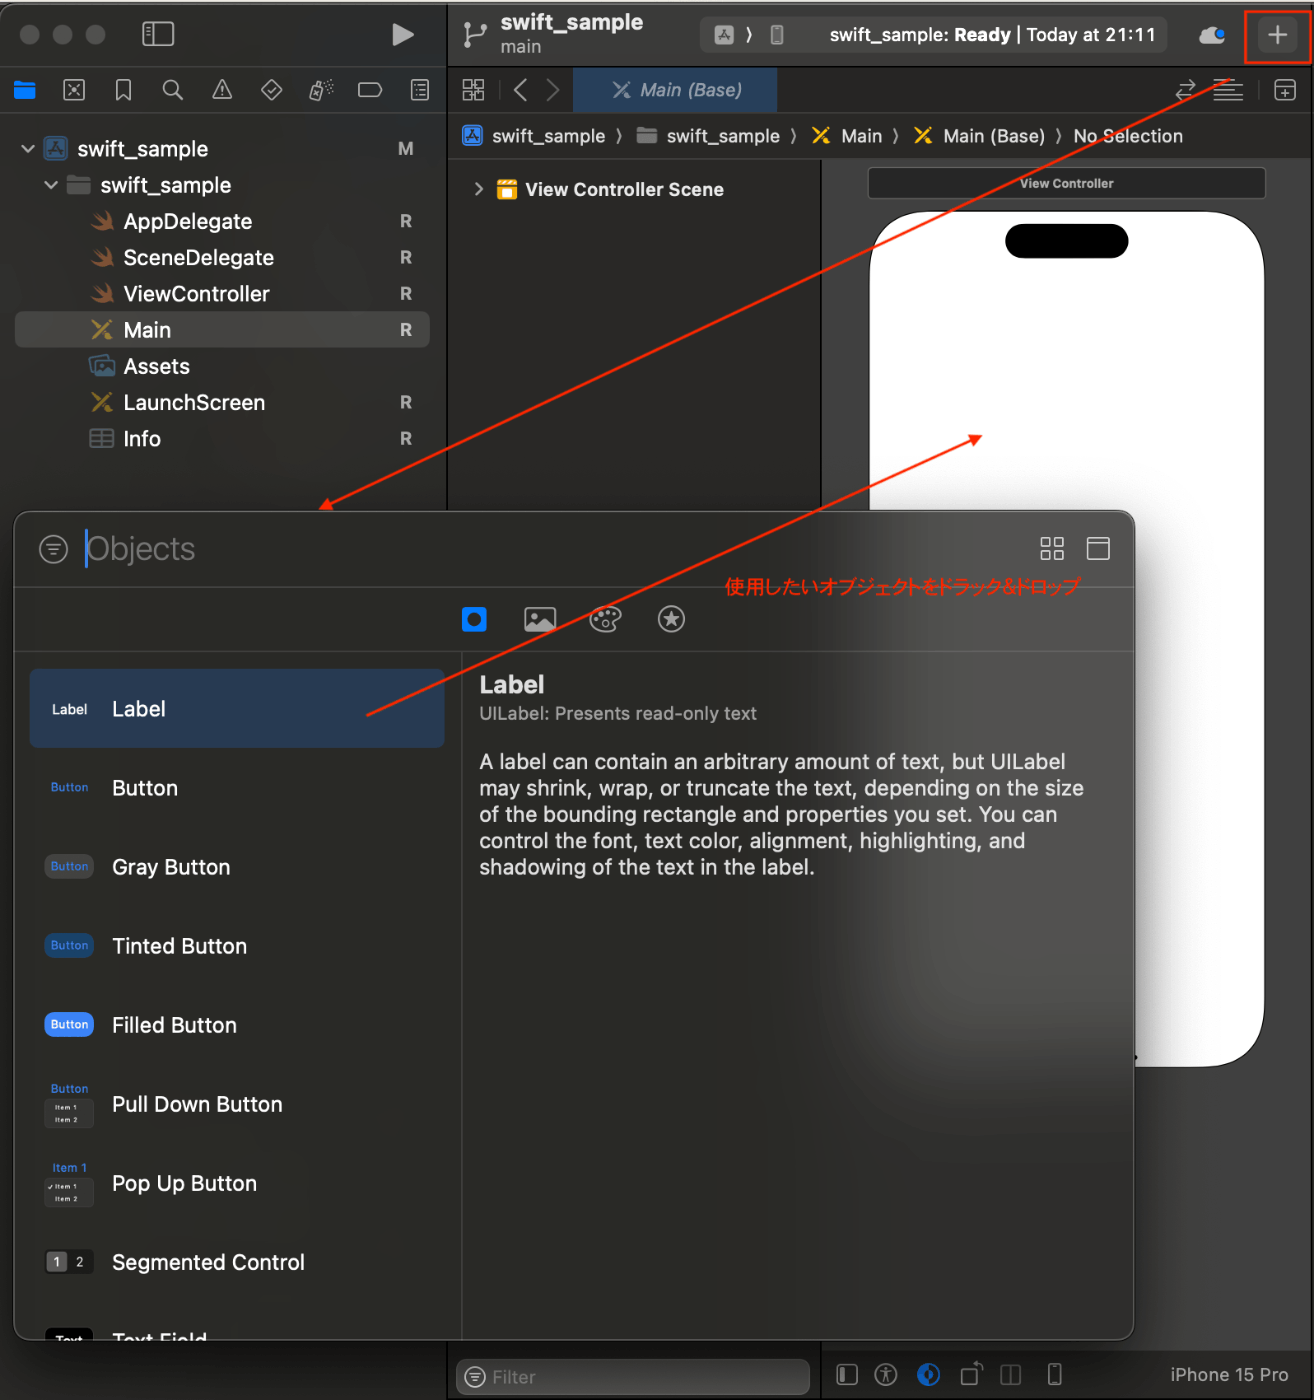The image size is (1314, 1400).
Task: Run the swift_sample project
Action: click(x=402, y=35)
